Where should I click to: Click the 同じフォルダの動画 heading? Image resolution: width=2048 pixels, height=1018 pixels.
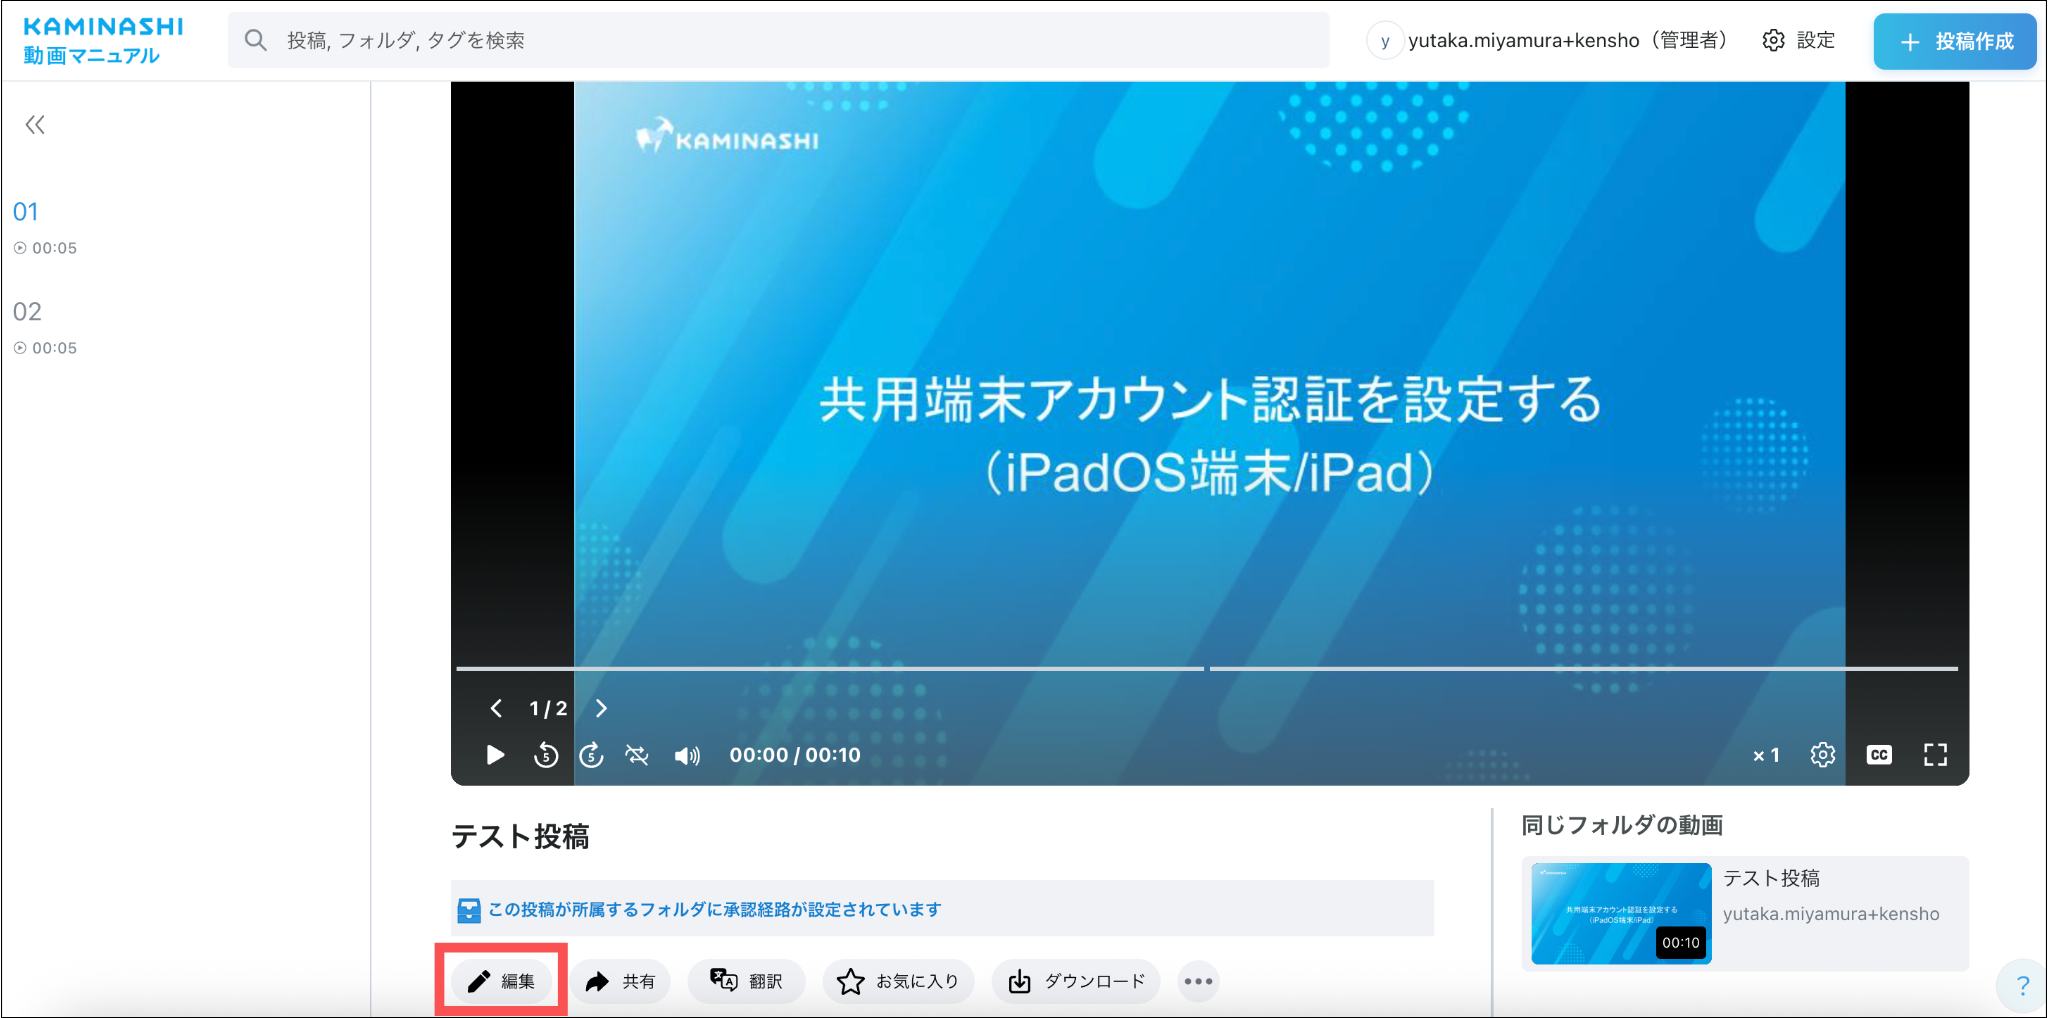[x=1622, y=825]
